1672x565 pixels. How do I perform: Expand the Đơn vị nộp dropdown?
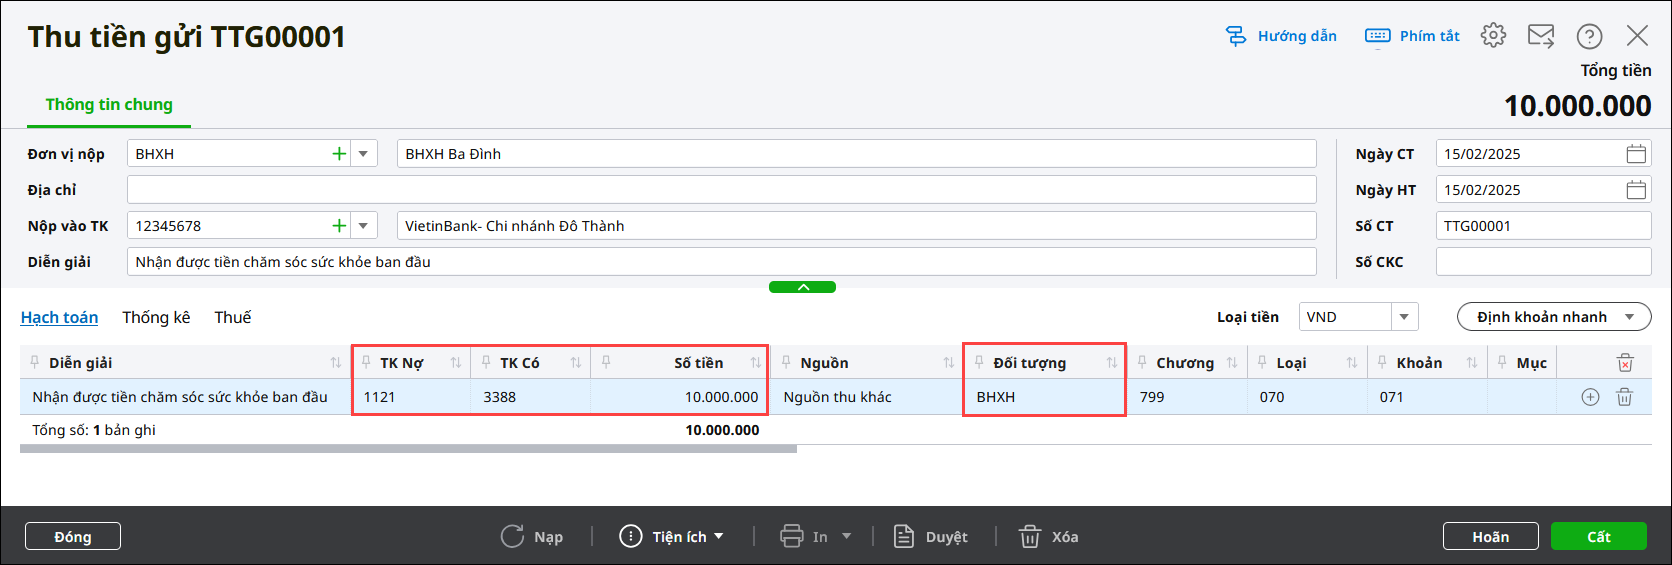[363, 154]
